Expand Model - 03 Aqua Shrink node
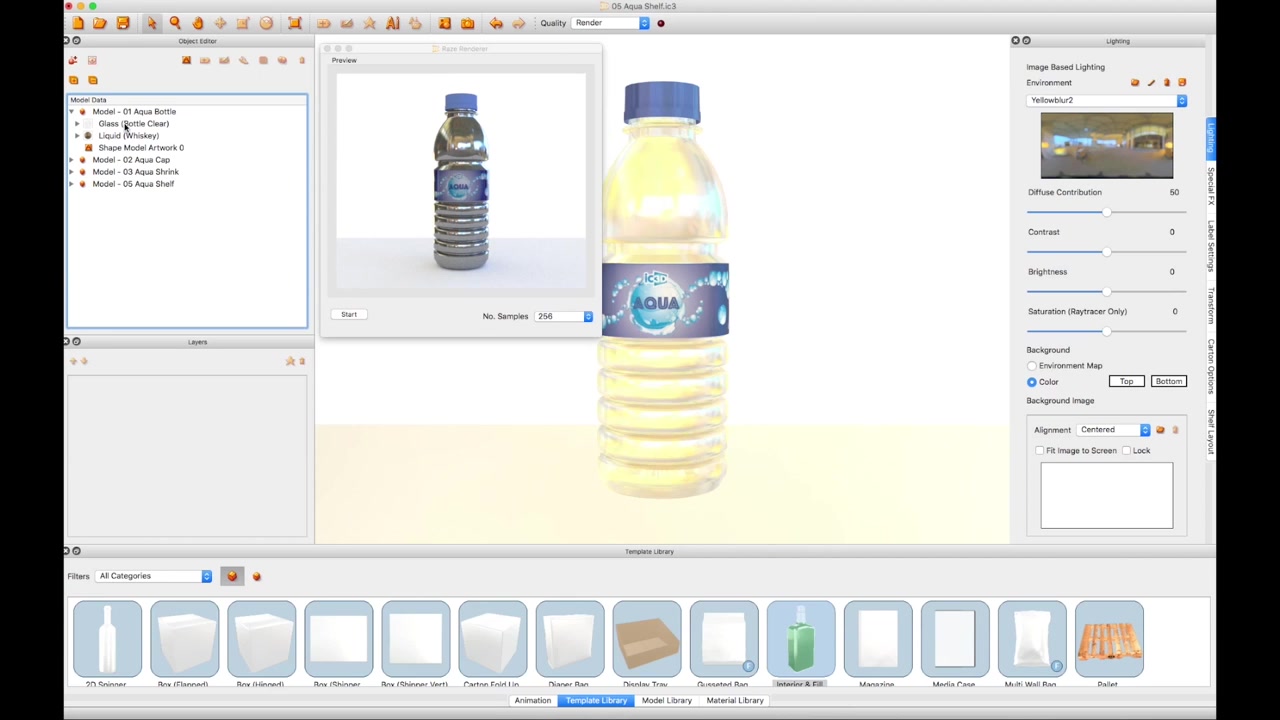The image size is (1280, 720). tap(71, 172)
